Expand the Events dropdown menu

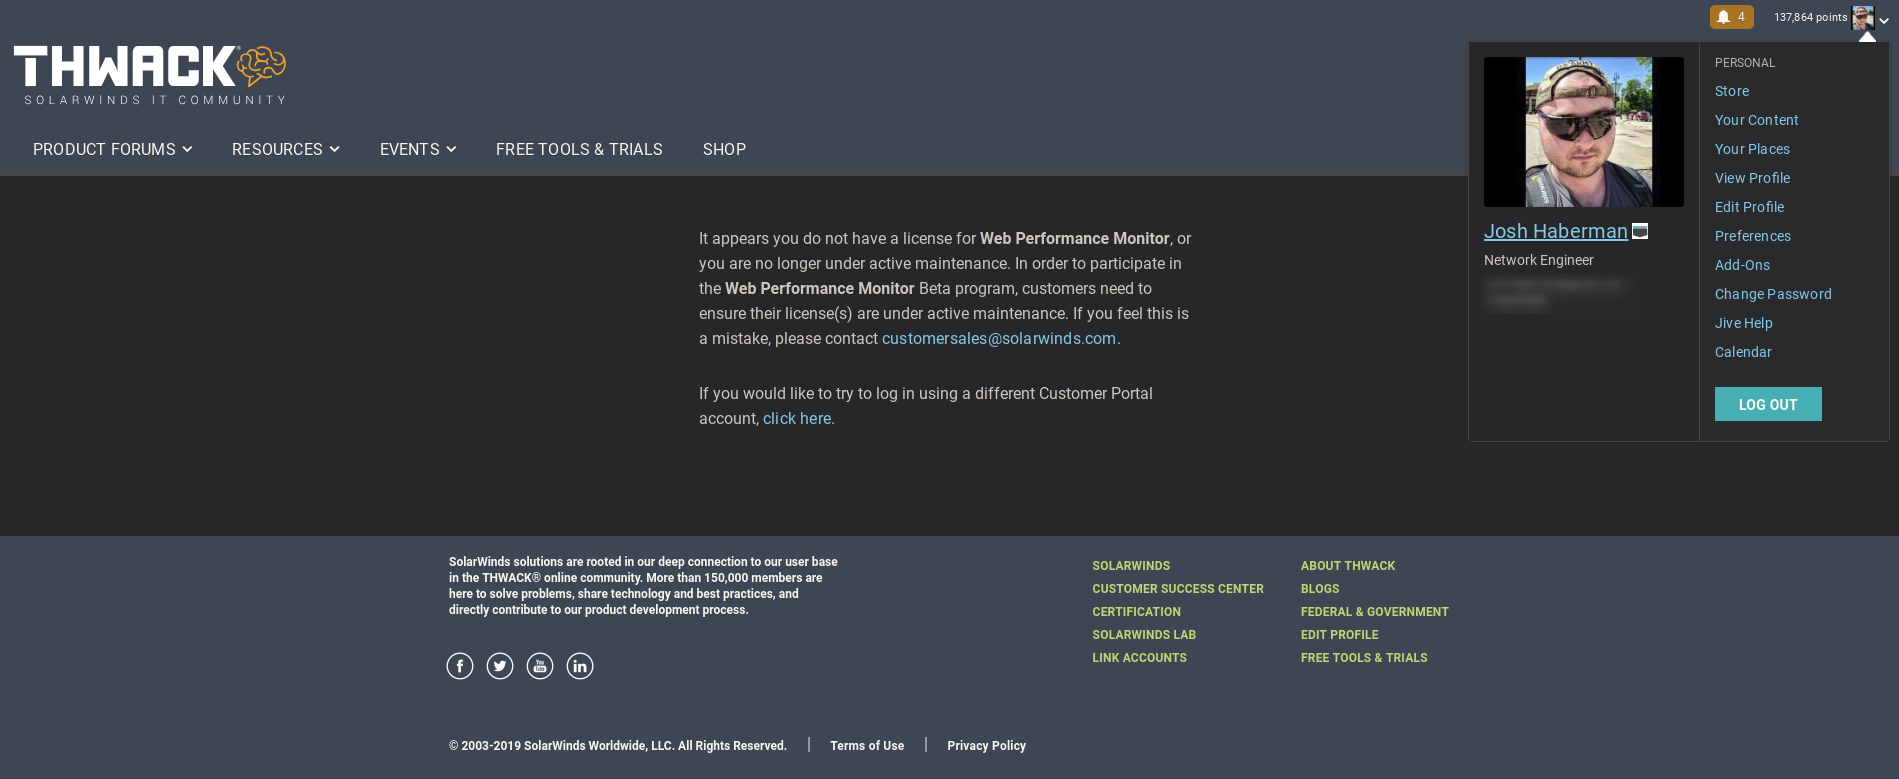click(x=417, y=149)
